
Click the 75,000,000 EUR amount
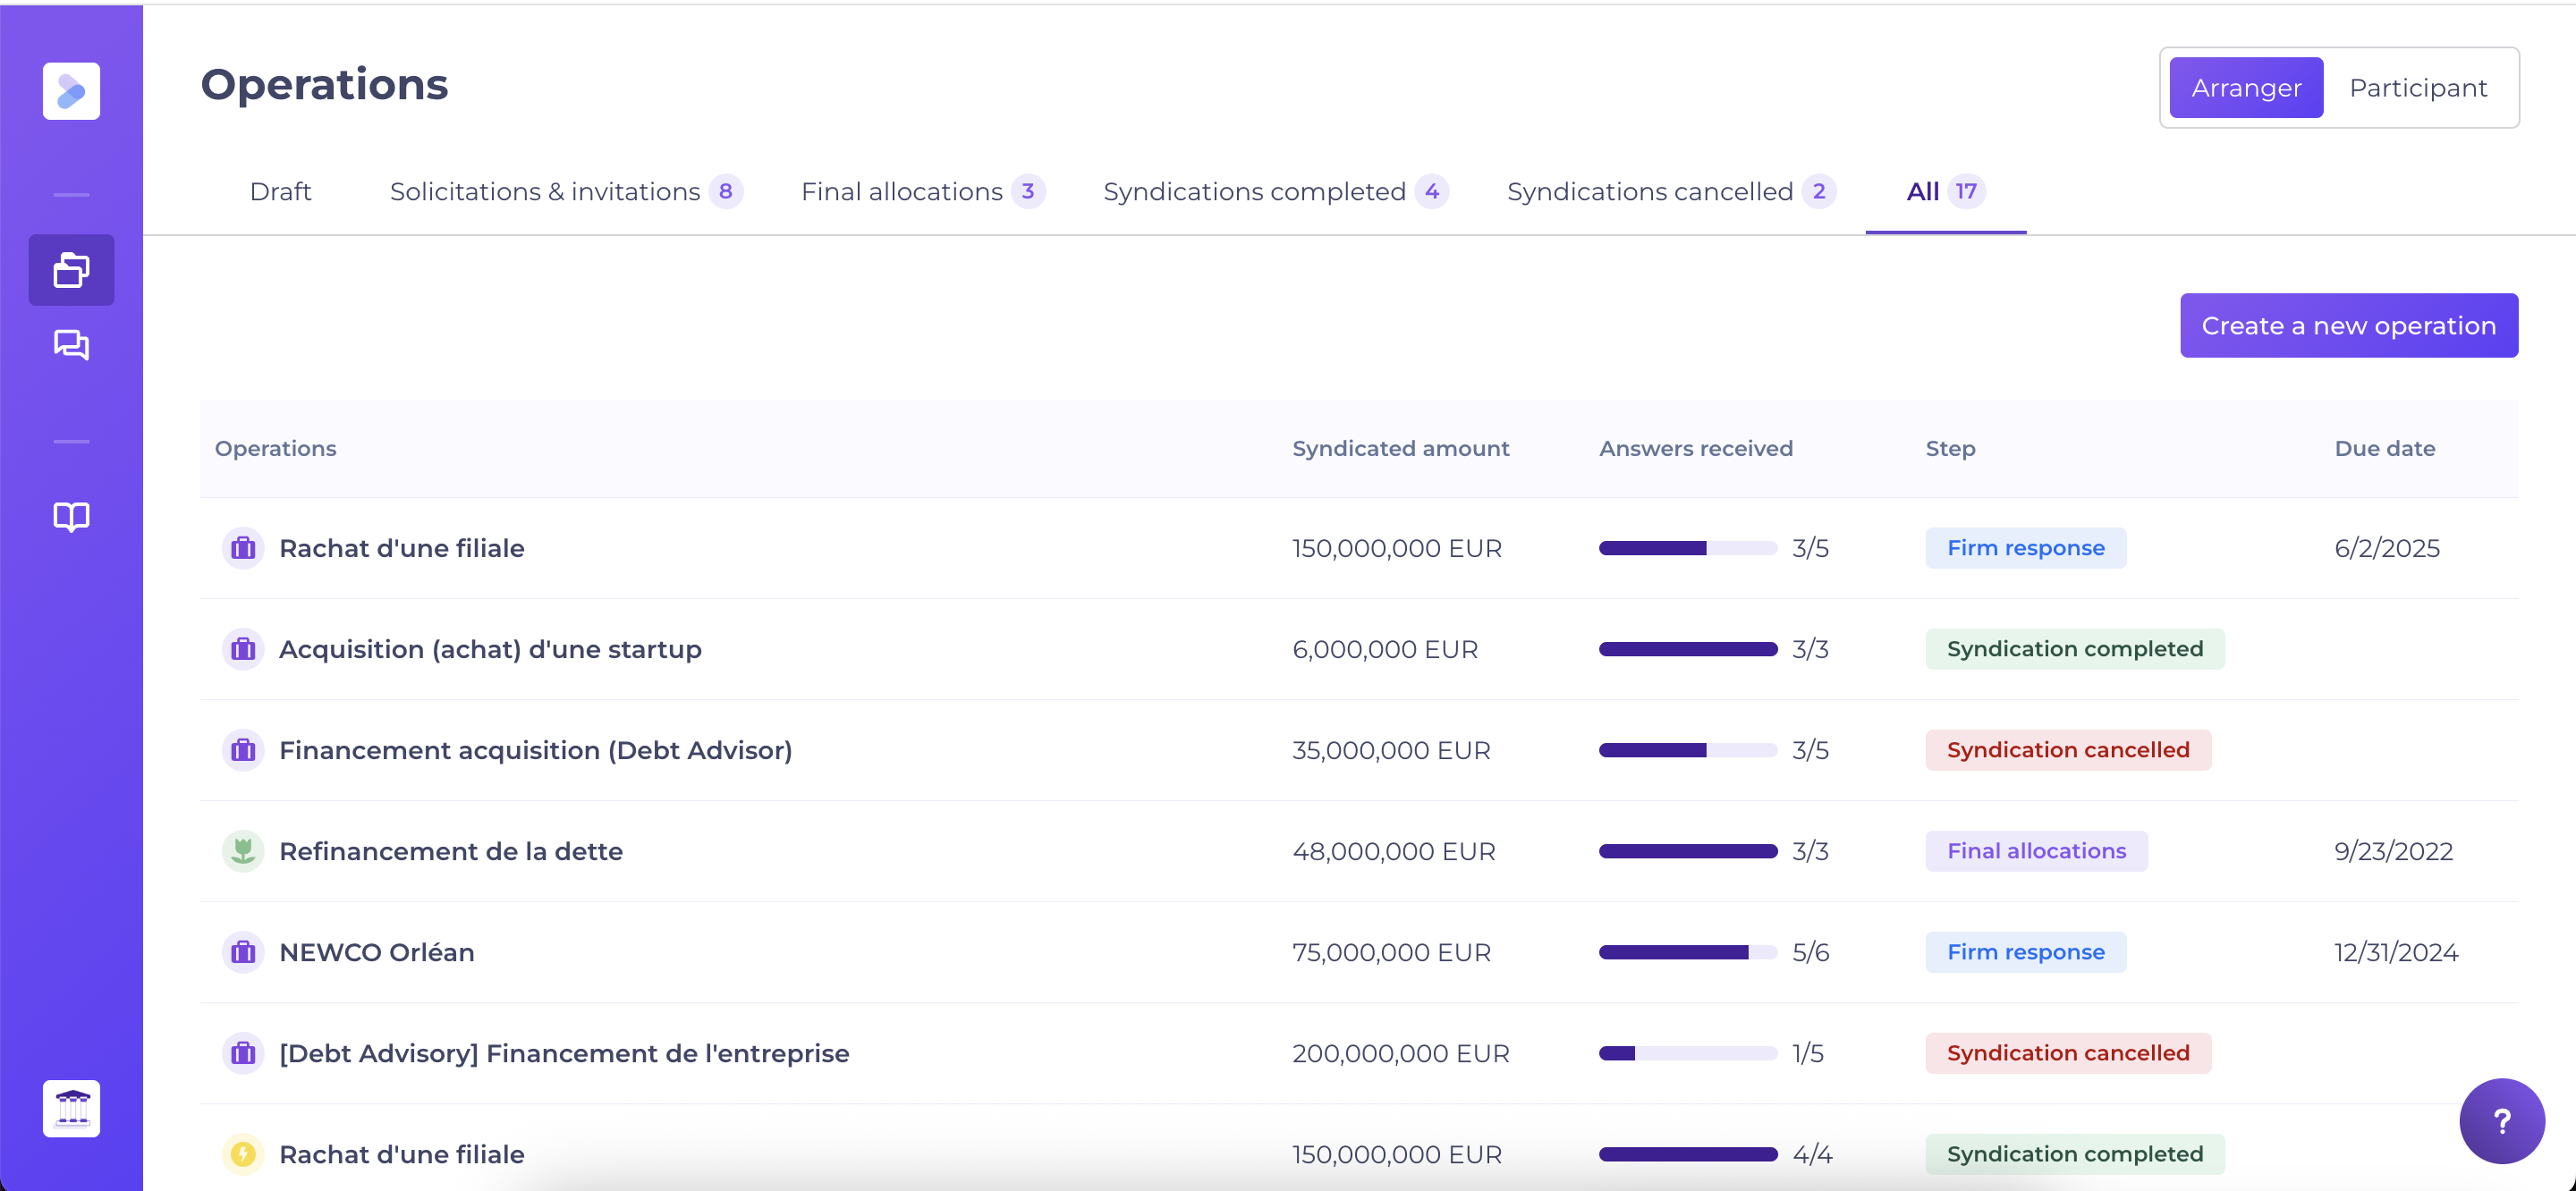tap(1391, 952)
